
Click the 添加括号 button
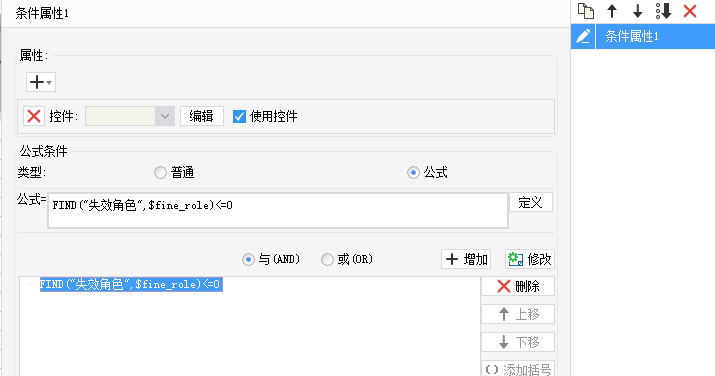[x=518, y=369]
